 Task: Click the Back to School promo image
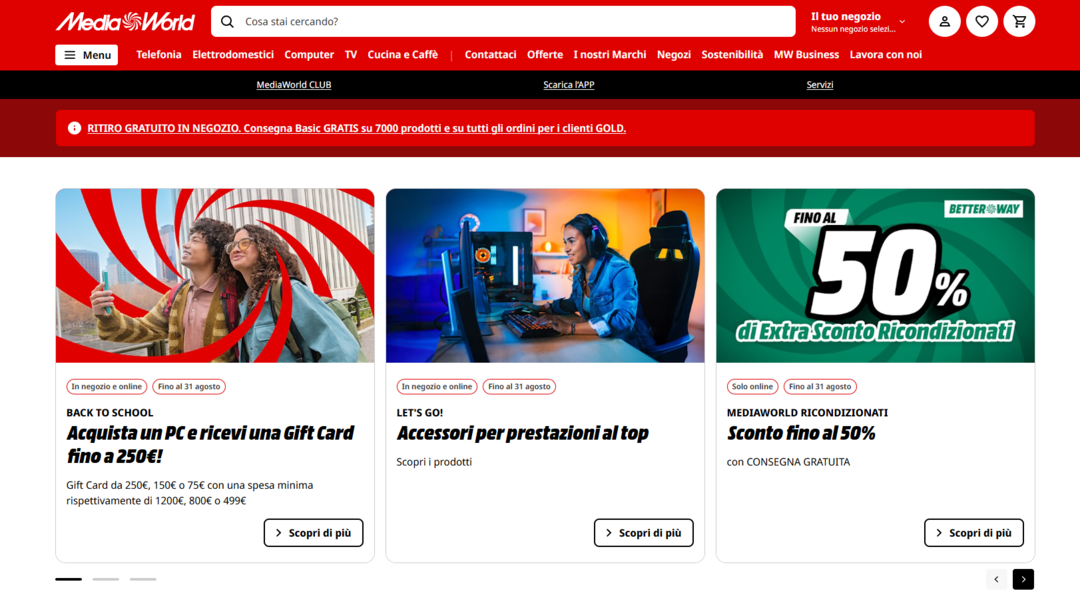[x=215, y=276]
